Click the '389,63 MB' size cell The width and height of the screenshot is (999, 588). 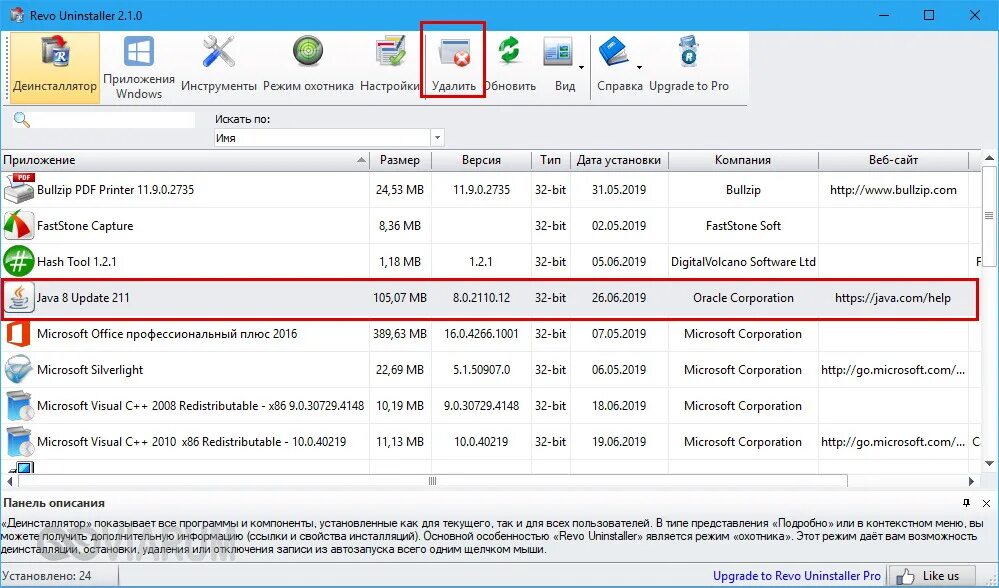pyautogui.click(x=400, y=334)
